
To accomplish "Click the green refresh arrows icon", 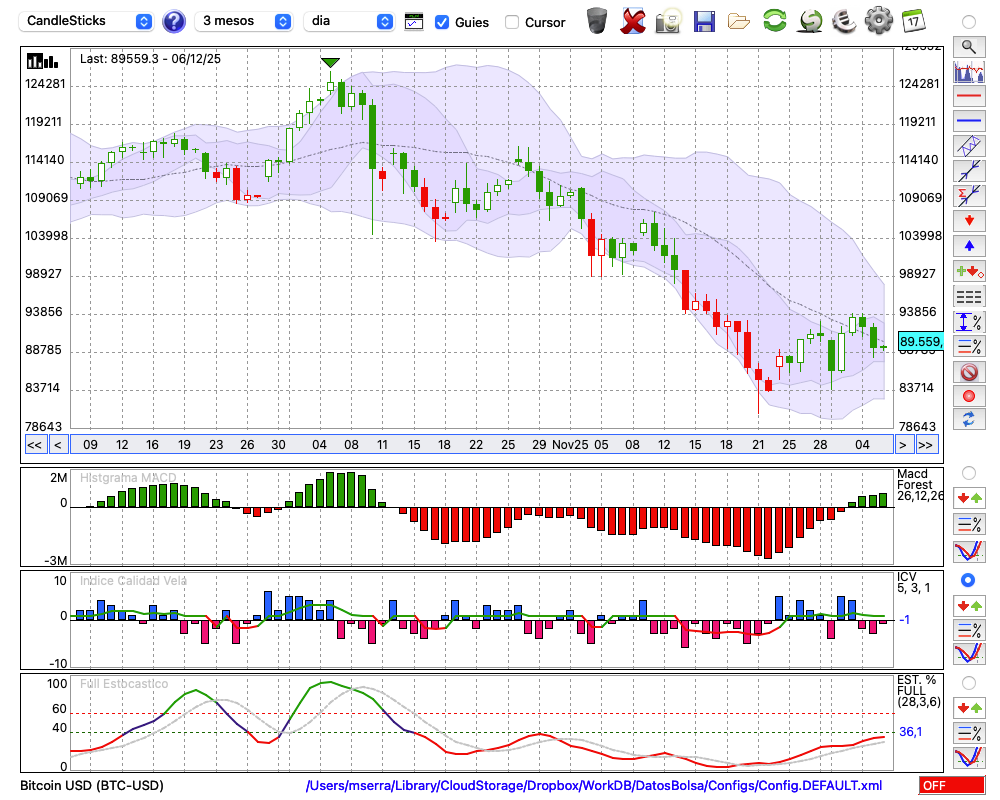I will click(x=774, y=20).
